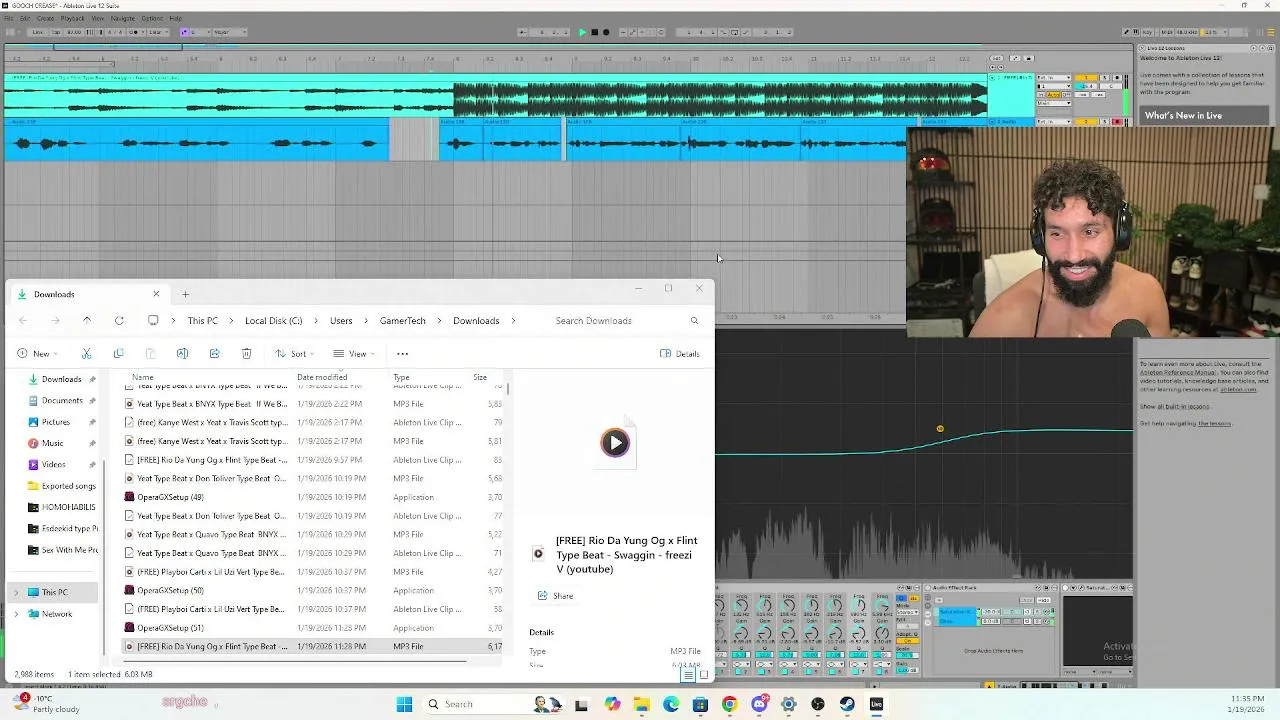
Task: Click the Windows Start button
Action: pos(404,704)
